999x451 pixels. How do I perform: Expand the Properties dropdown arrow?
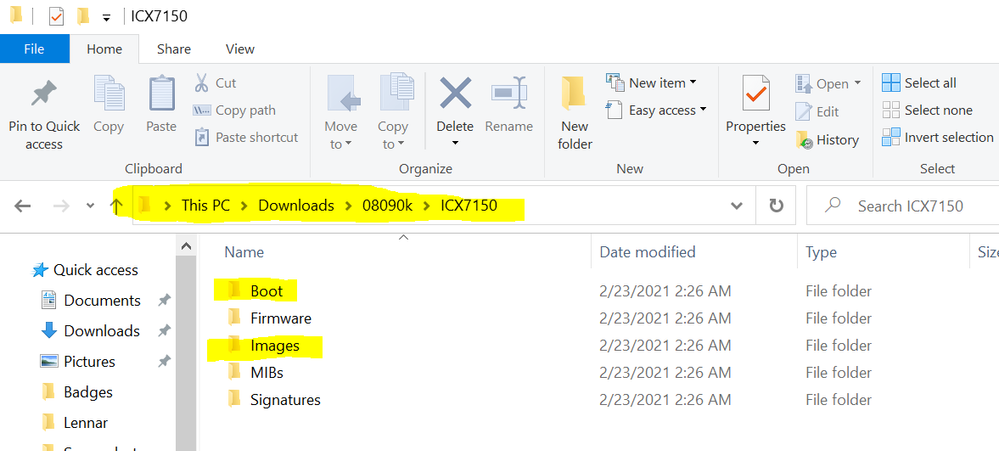[x=756, y=143]
